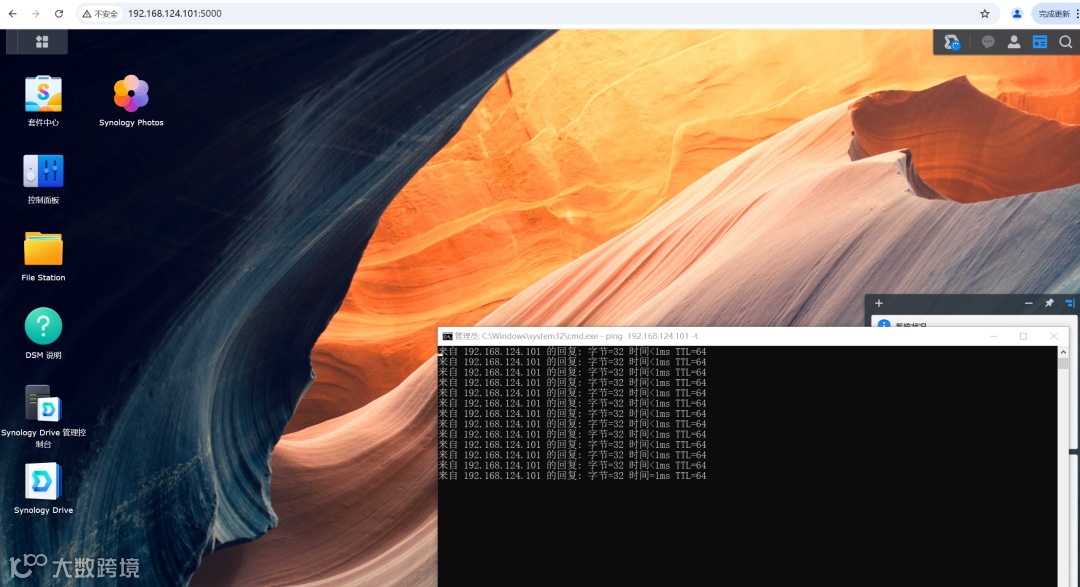Image resolution: width=1080 pixels, height=587 pixels.
Task: Minimize the cmd.exe ping window
Action: [x=993, y=336]
